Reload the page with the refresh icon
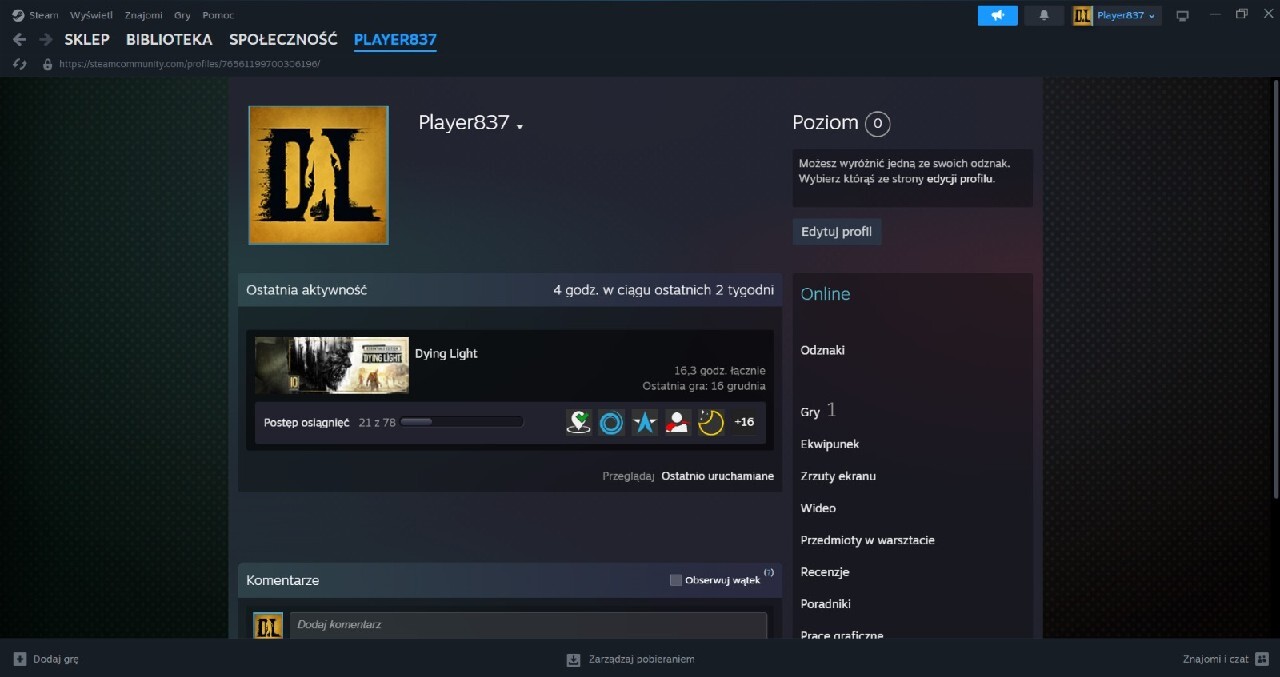The width and height of the screenshot is (1280, 677). tap(19, 64)
